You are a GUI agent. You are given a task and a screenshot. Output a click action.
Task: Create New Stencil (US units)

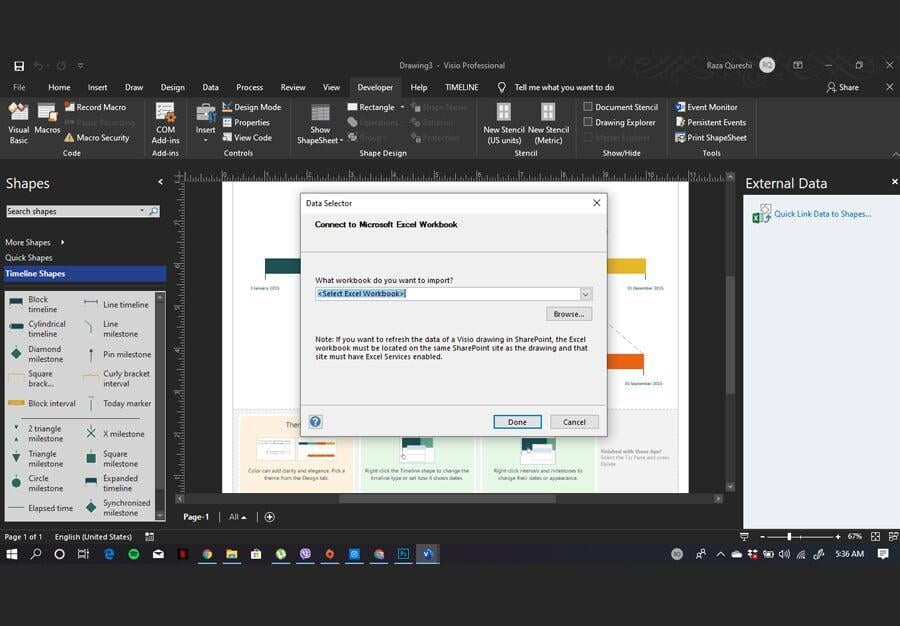click(x=503, y=123)
